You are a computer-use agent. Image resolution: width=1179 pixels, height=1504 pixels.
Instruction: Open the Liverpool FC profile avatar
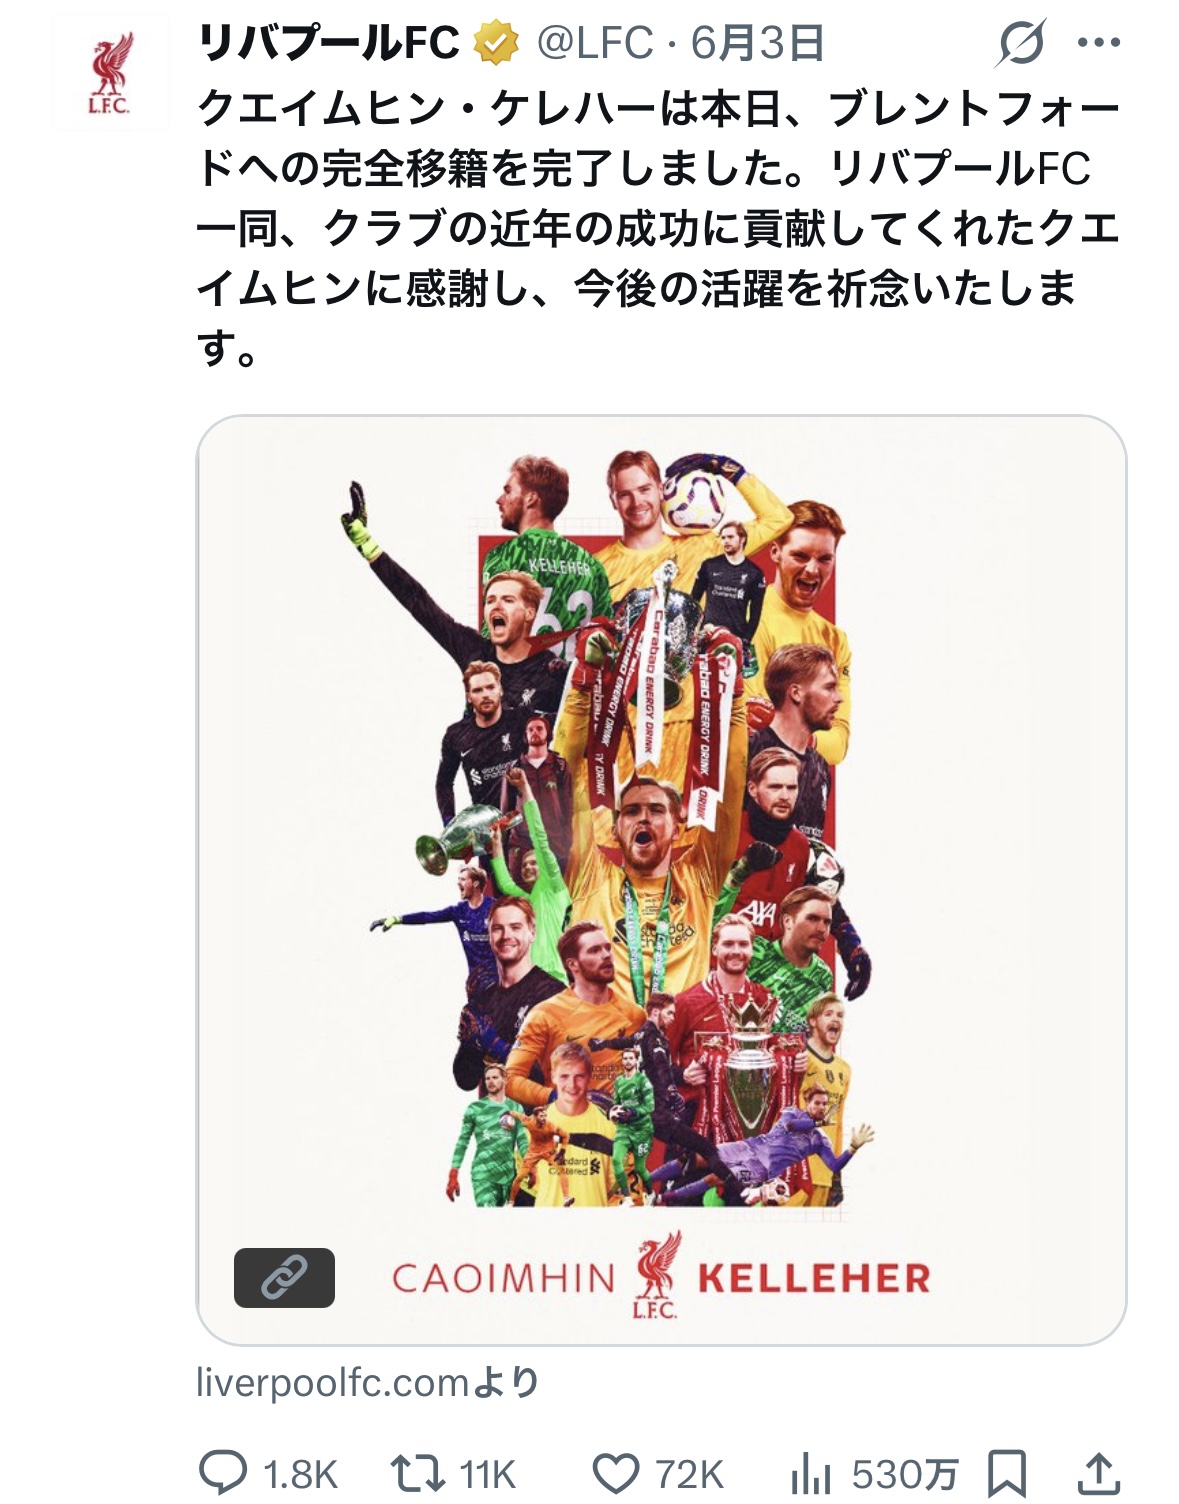tap(110, 72)
